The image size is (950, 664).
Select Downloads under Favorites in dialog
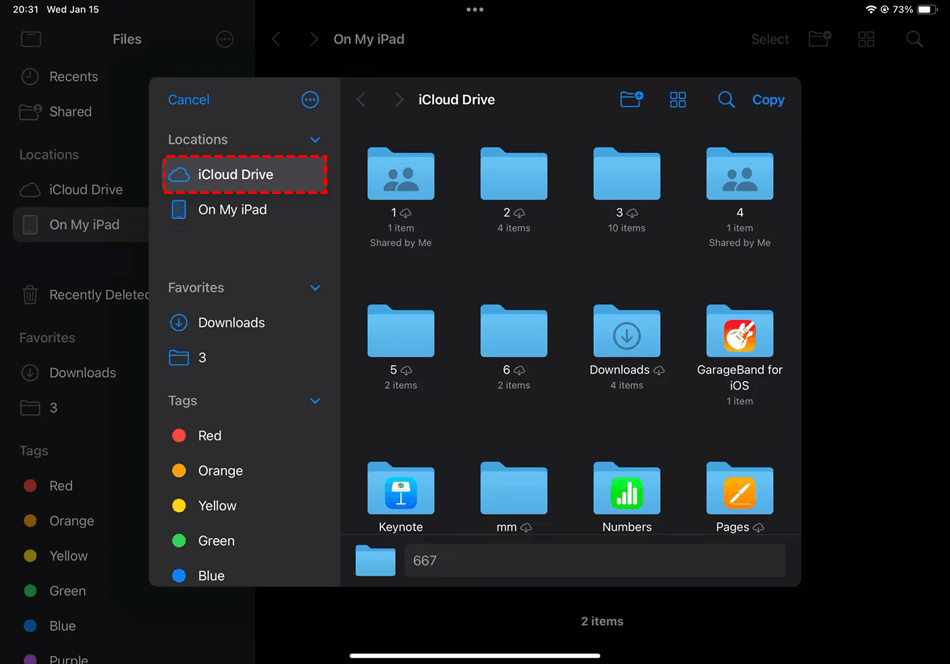point(231,323)
